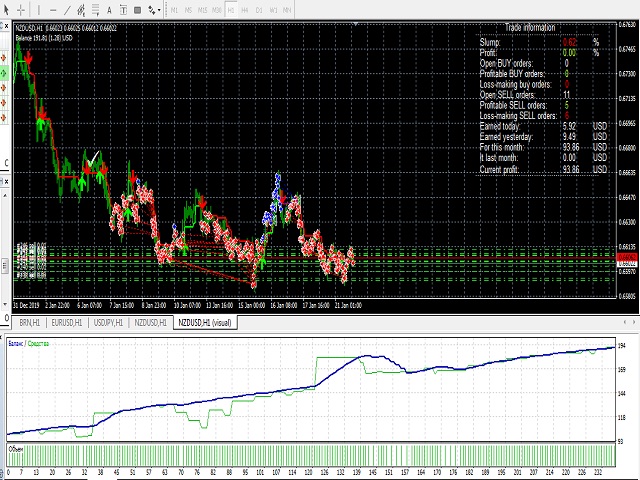Click the 'For this month:' label

(x=502, y=147)
